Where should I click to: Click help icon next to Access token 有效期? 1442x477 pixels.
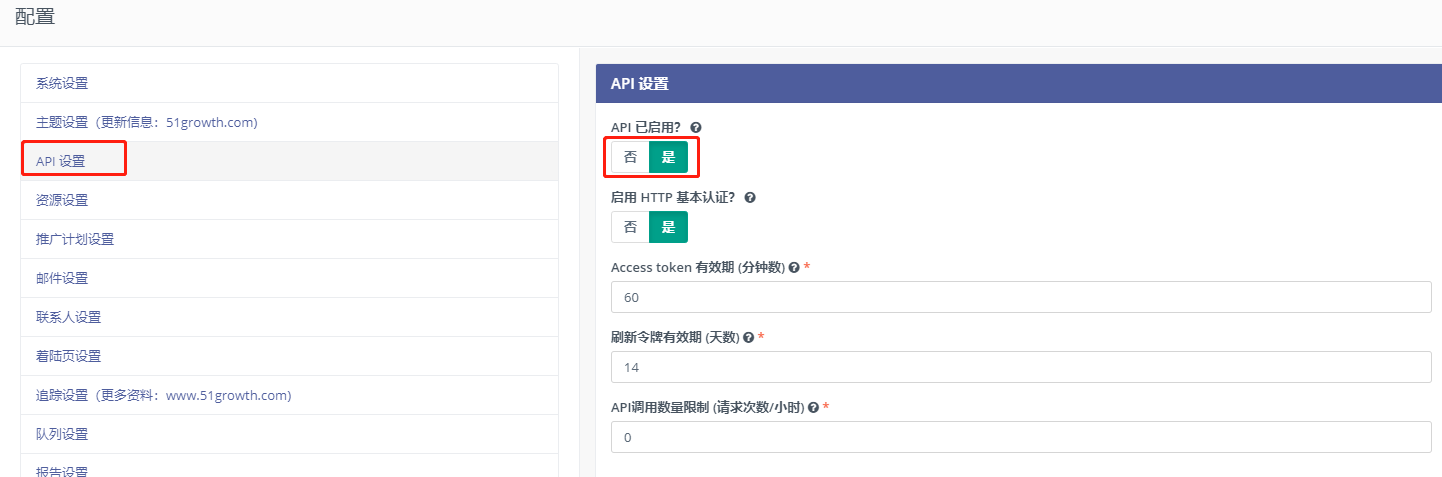[x=794, y=268]
